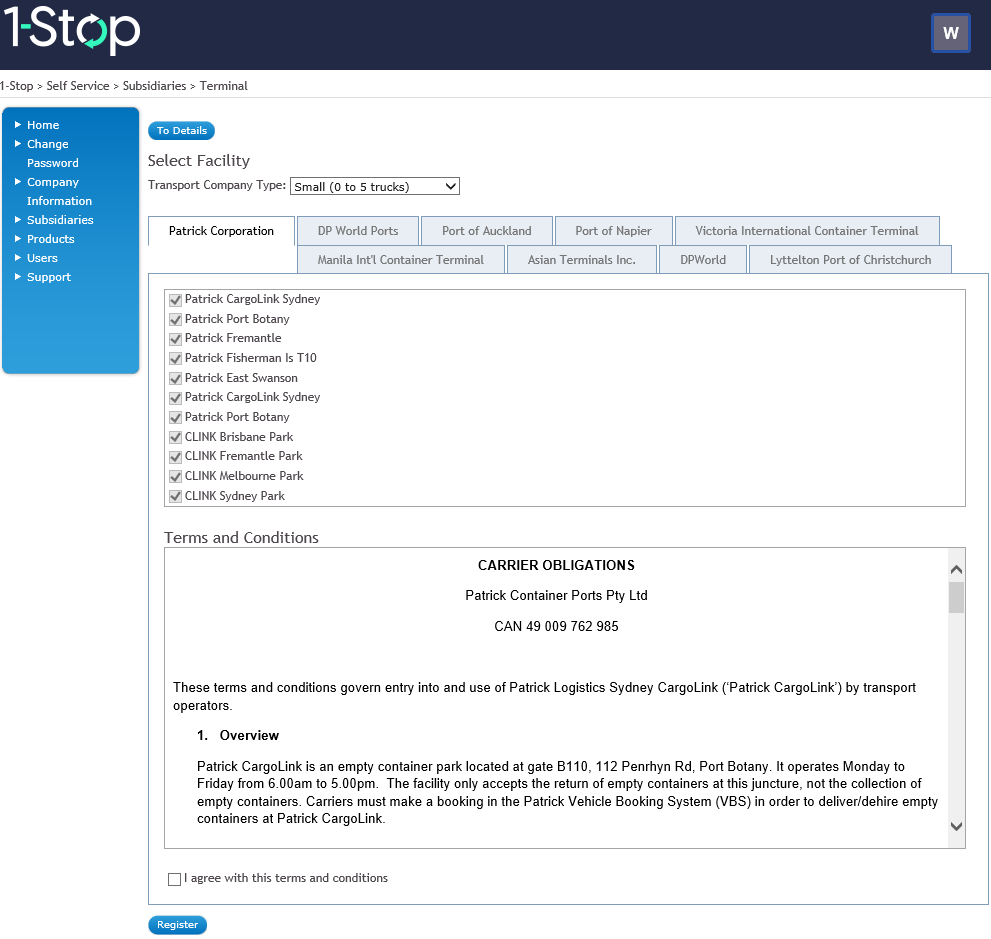Open the Subsidiaries sidebar menu link
The width and height of the screenshot is (991, 939).
[x=60, y=220]
